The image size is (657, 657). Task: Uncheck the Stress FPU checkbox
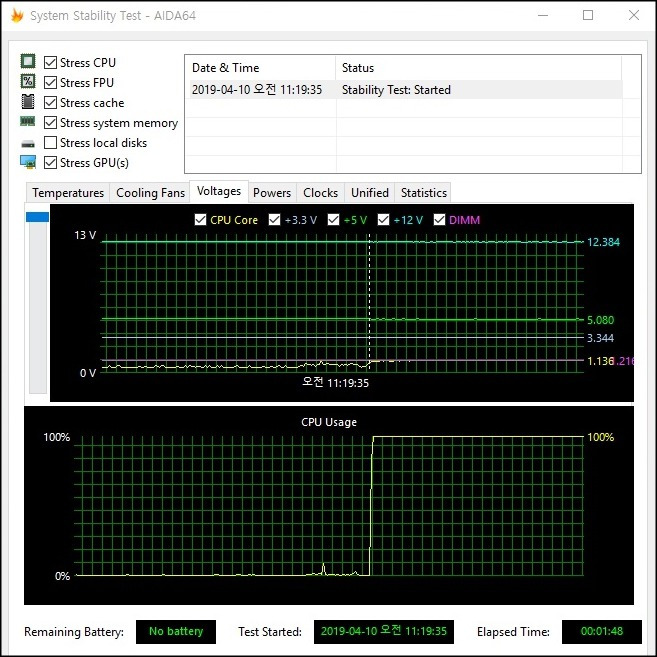pyautogui.click(x=50, y=83)
